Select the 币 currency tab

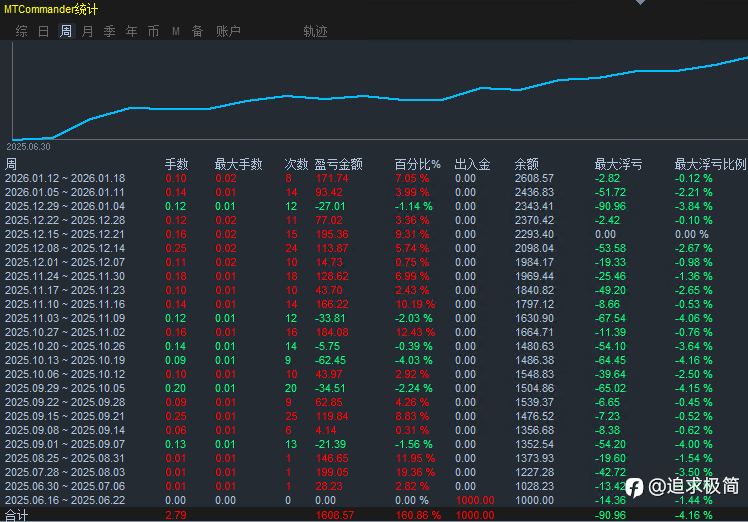click(x=153, y=31)
